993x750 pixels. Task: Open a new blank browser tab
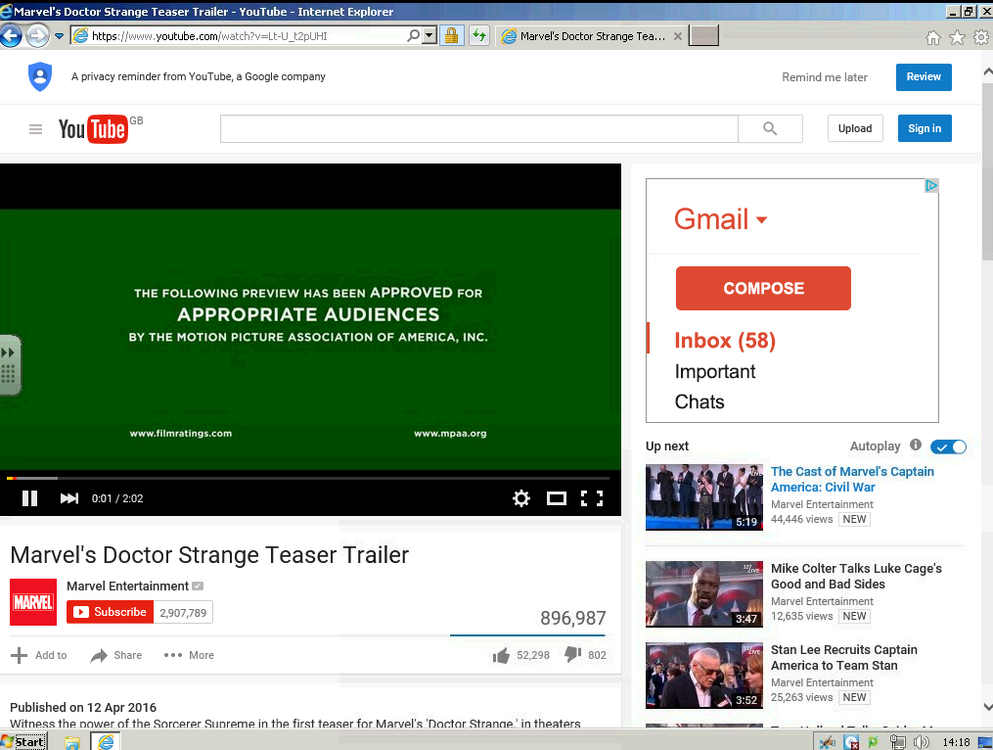704,36
